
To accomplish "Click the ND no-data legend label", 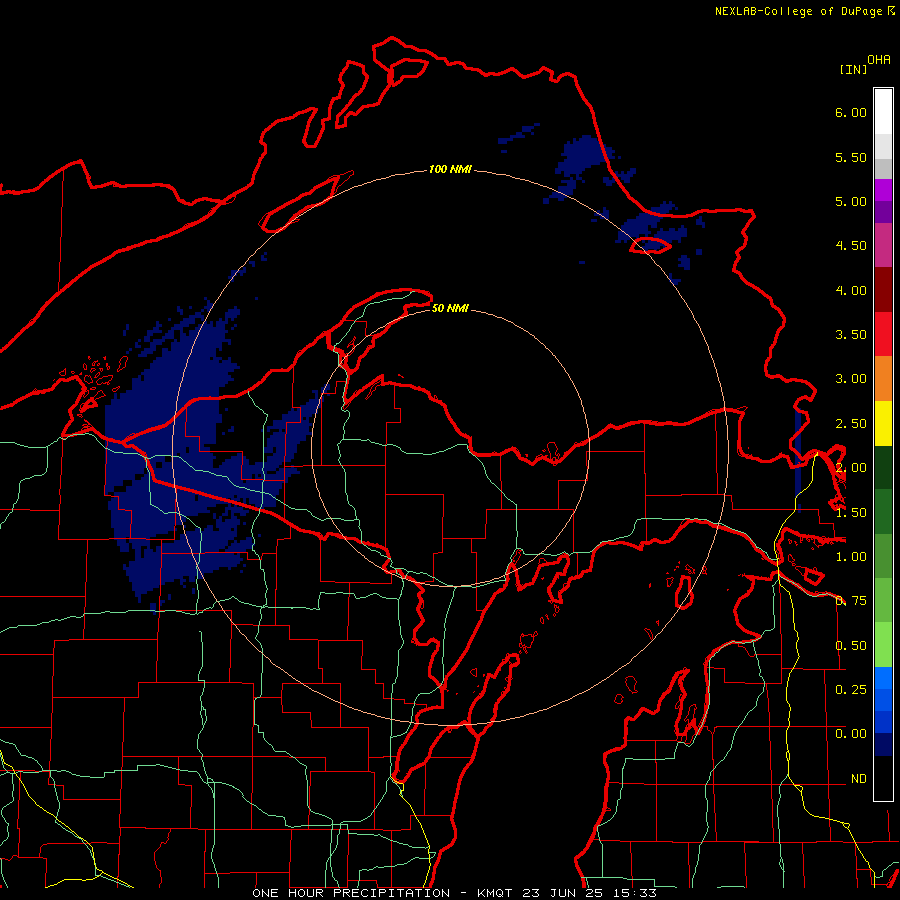I will (859, 779).
